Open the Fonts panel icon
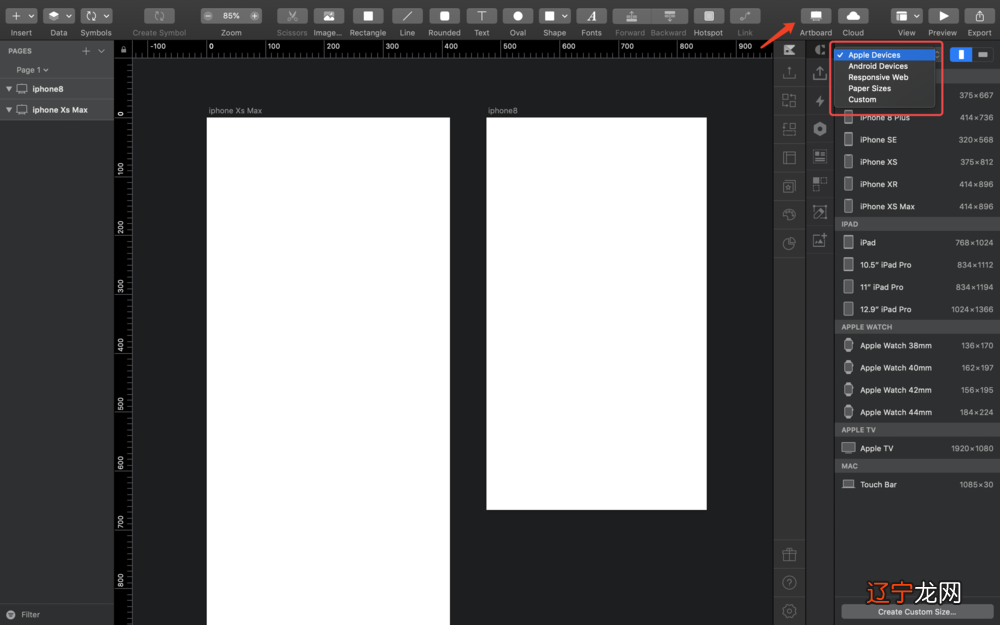 tap(591, 16)
